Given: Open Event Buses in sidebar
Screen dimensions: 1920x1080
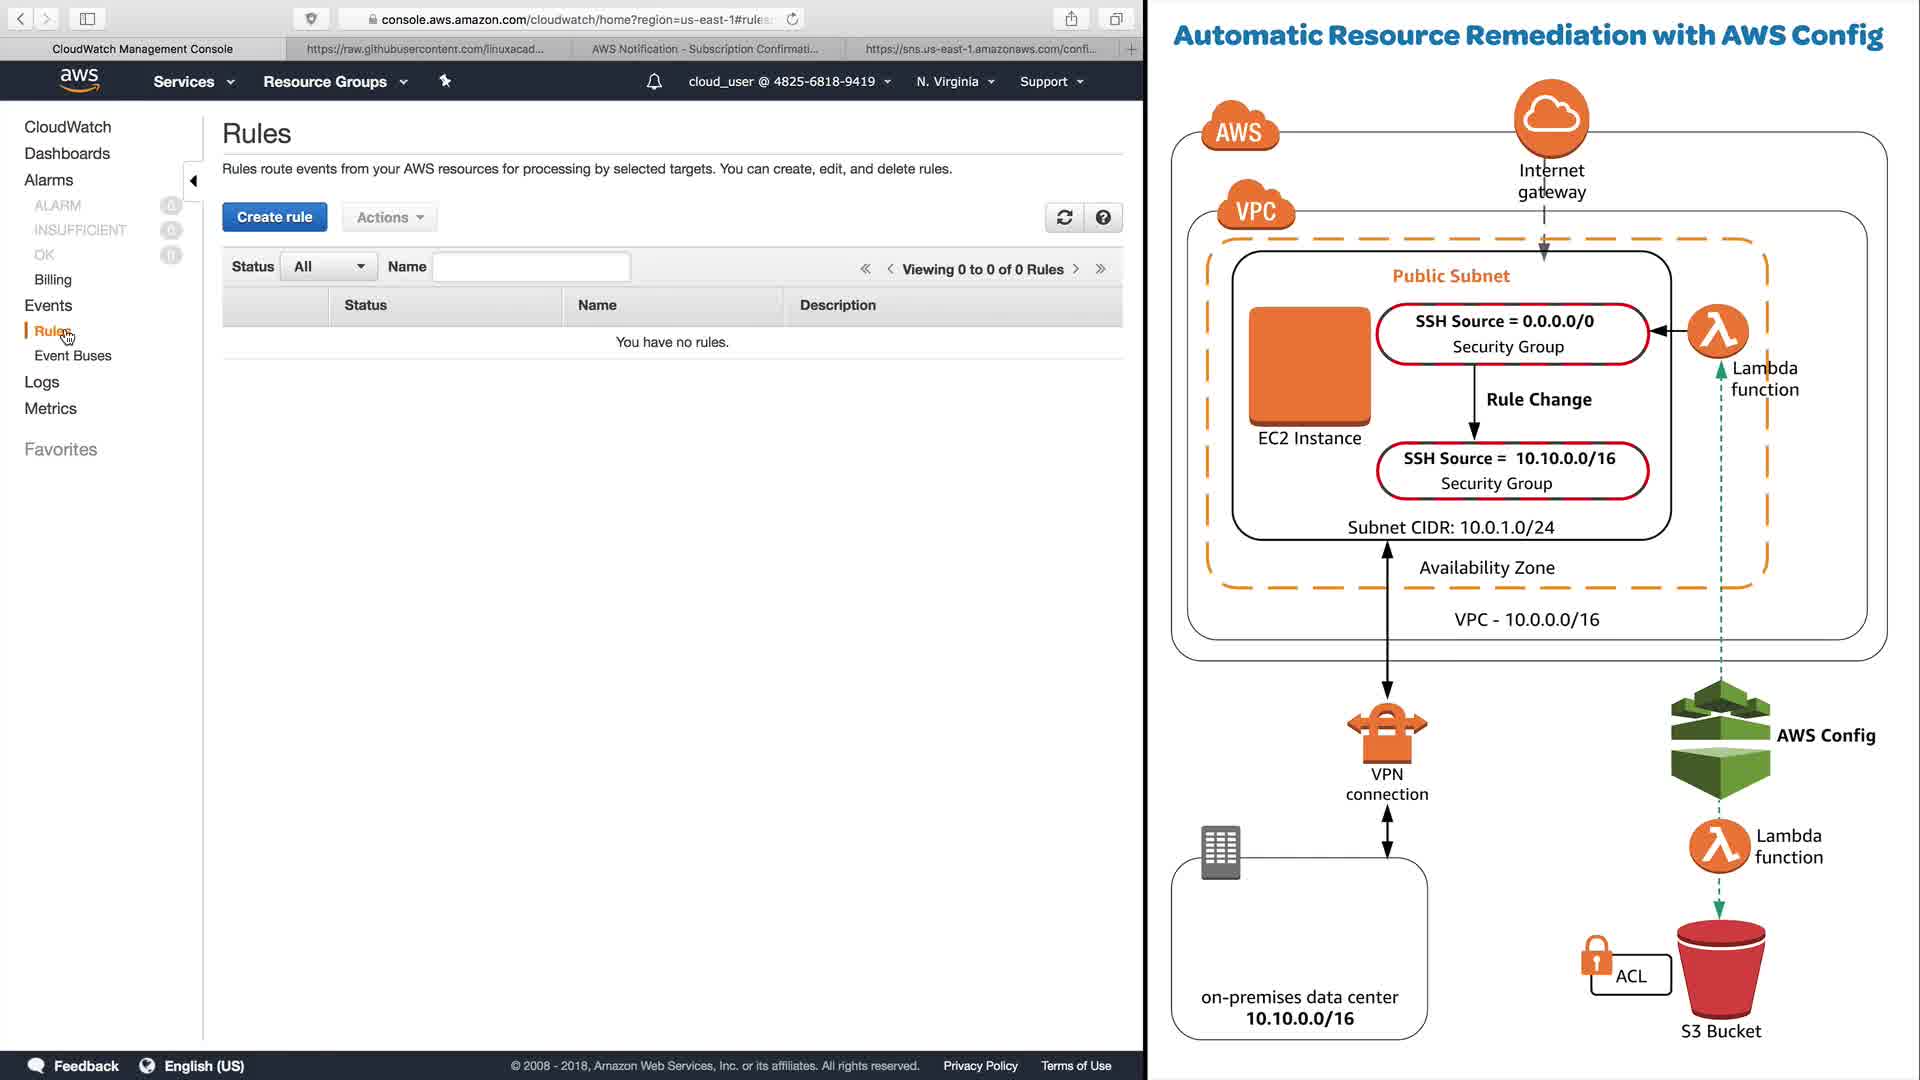Looking at the screenshot, I should pos(73,356).
